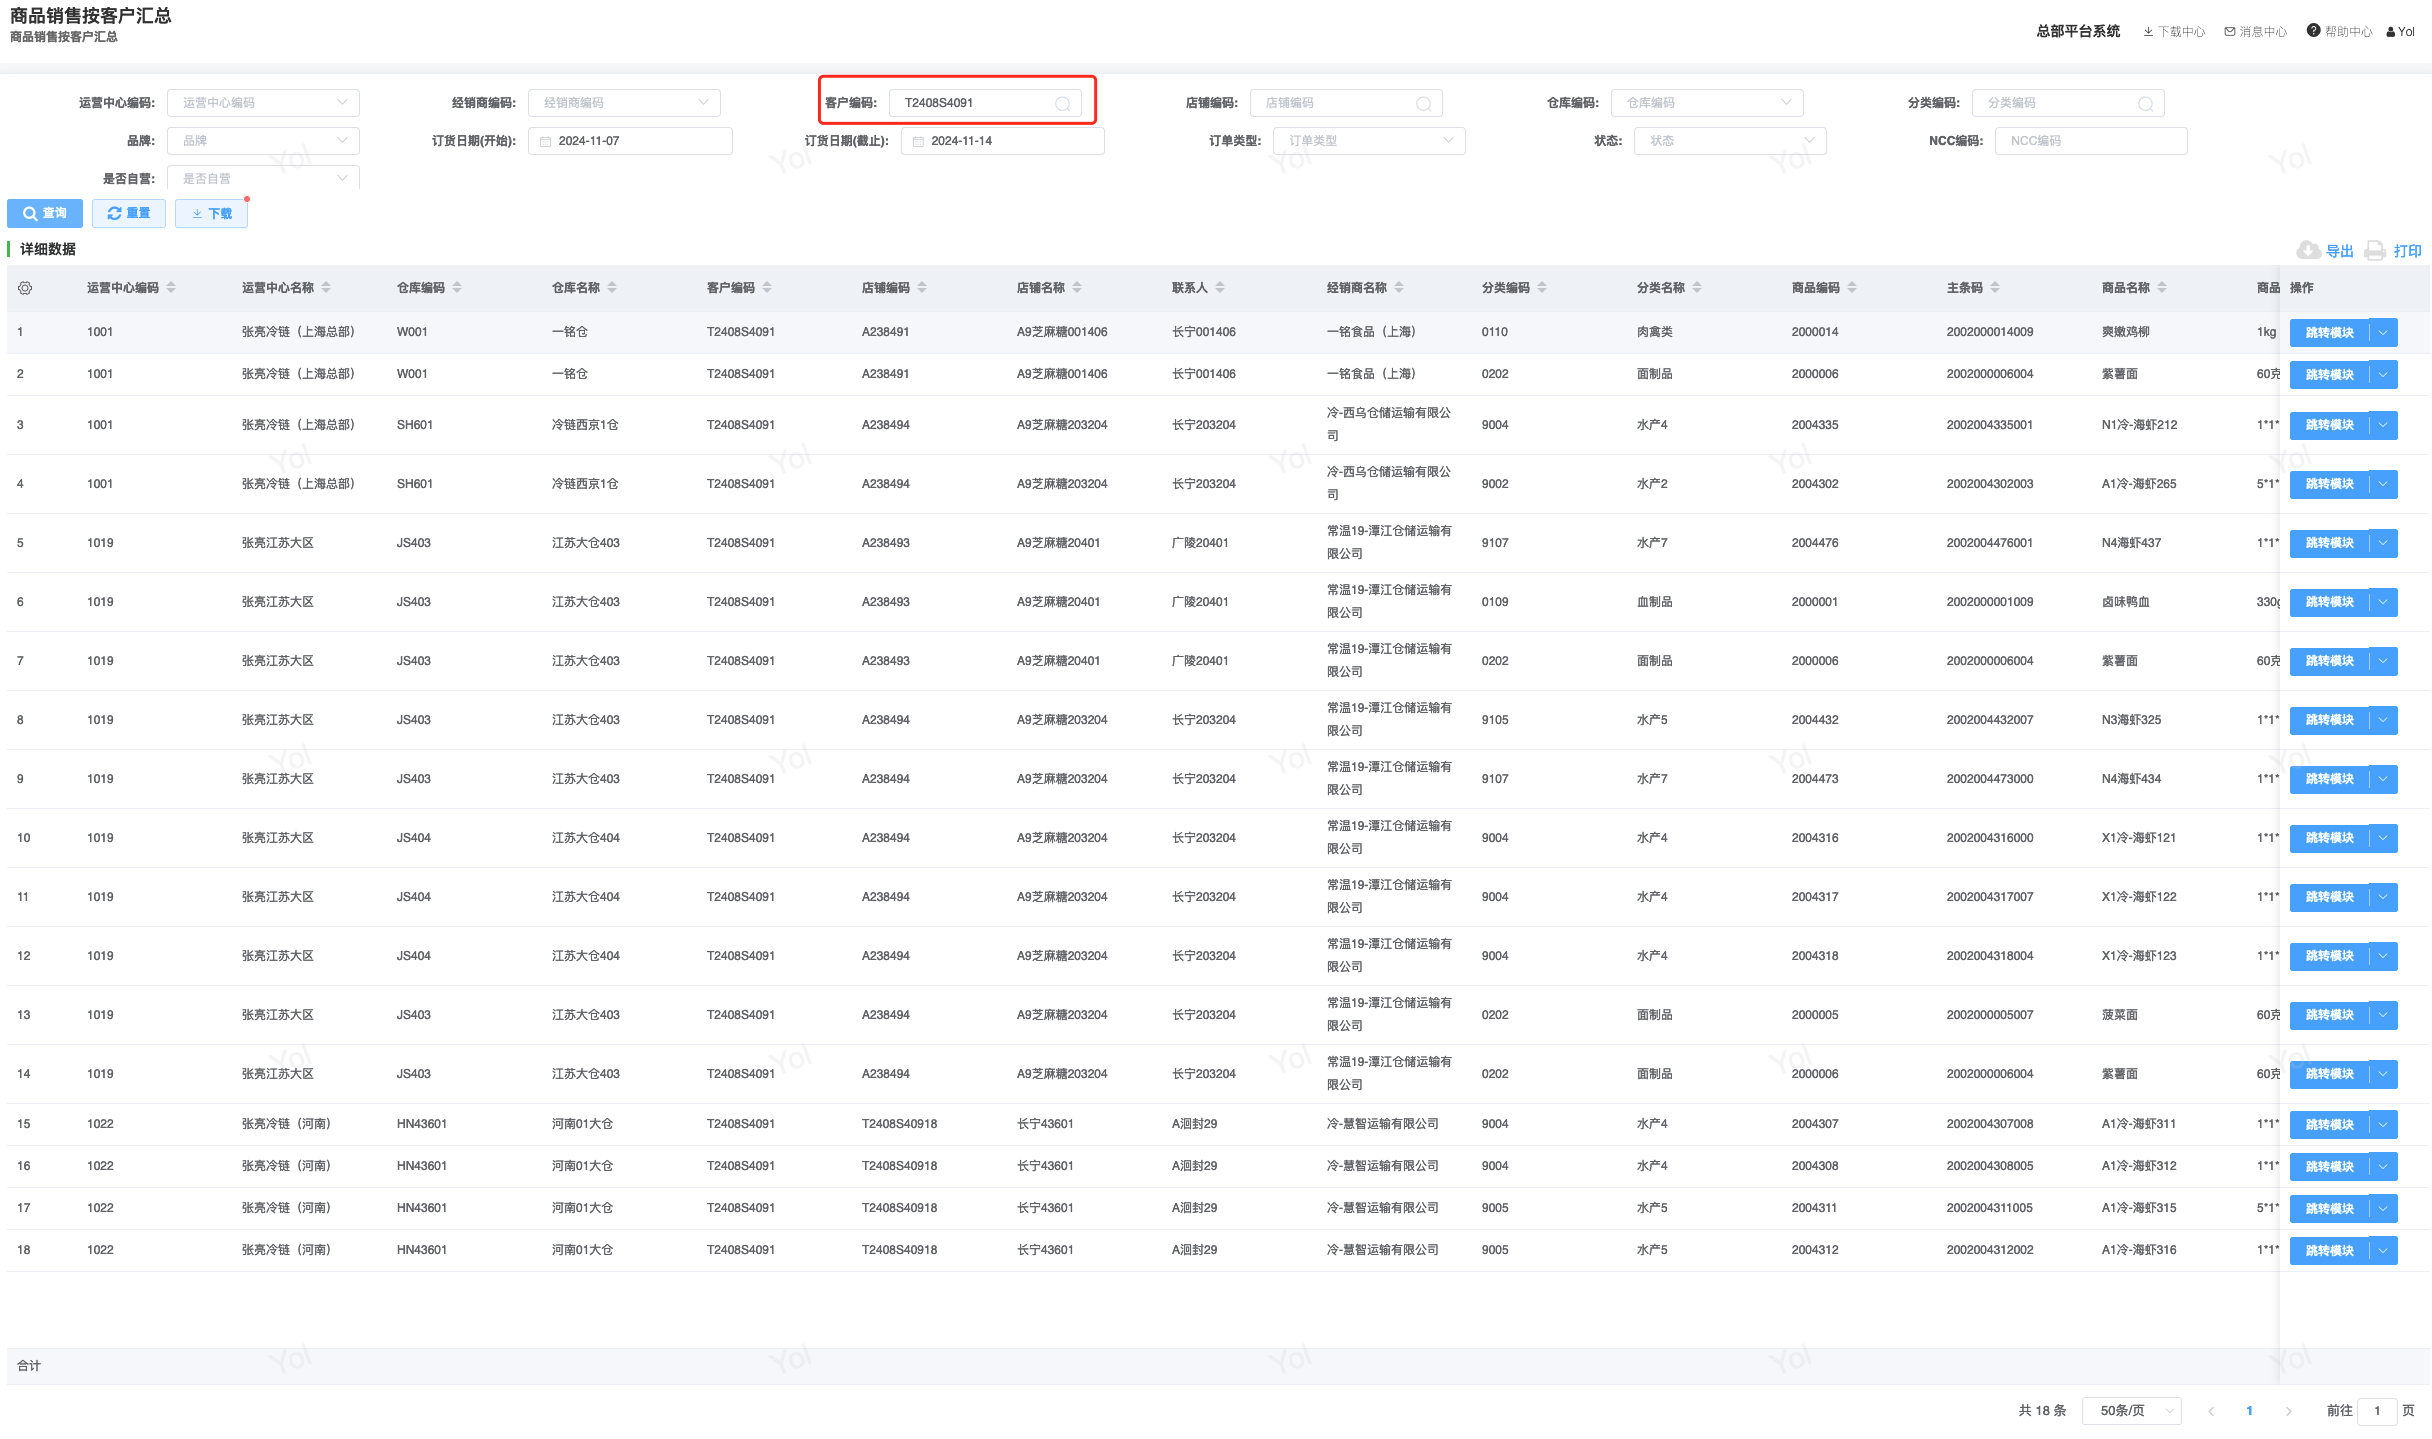This screenshot has height=1439, width=2432.
Task: Click the table column settings gear icon
Action: click(25, 288)
